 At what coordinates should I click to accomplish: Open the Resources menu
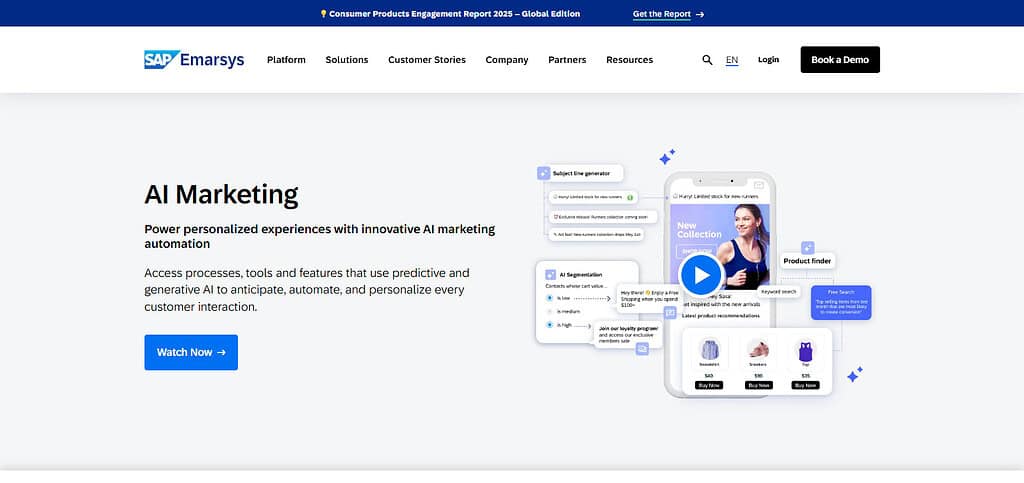coord(630,59)
